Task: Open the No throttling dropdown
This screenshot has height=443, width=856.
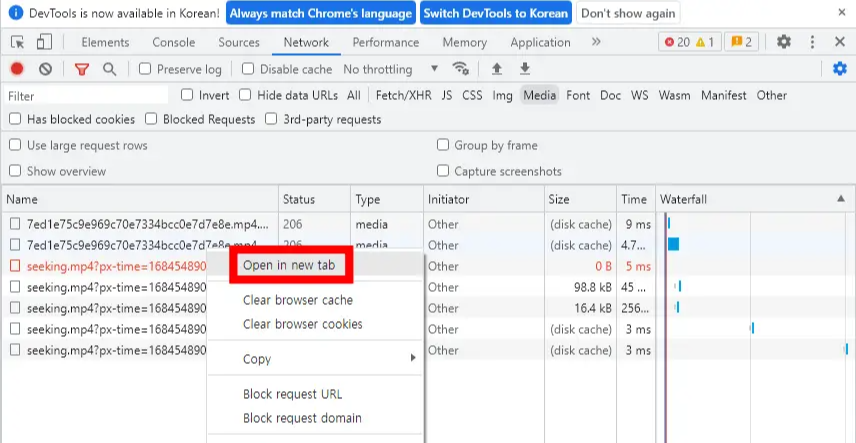Action: pos(391,69)
